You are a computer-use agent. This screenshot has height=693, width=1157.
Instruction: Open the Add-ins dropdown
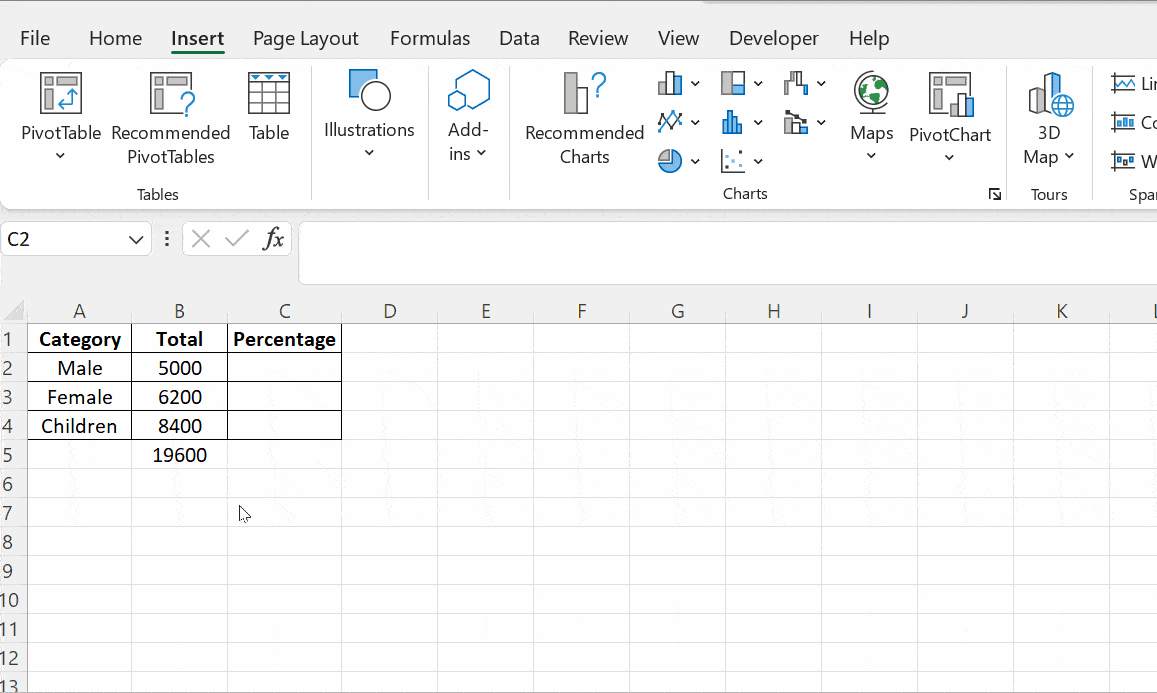tap(468, 153)
